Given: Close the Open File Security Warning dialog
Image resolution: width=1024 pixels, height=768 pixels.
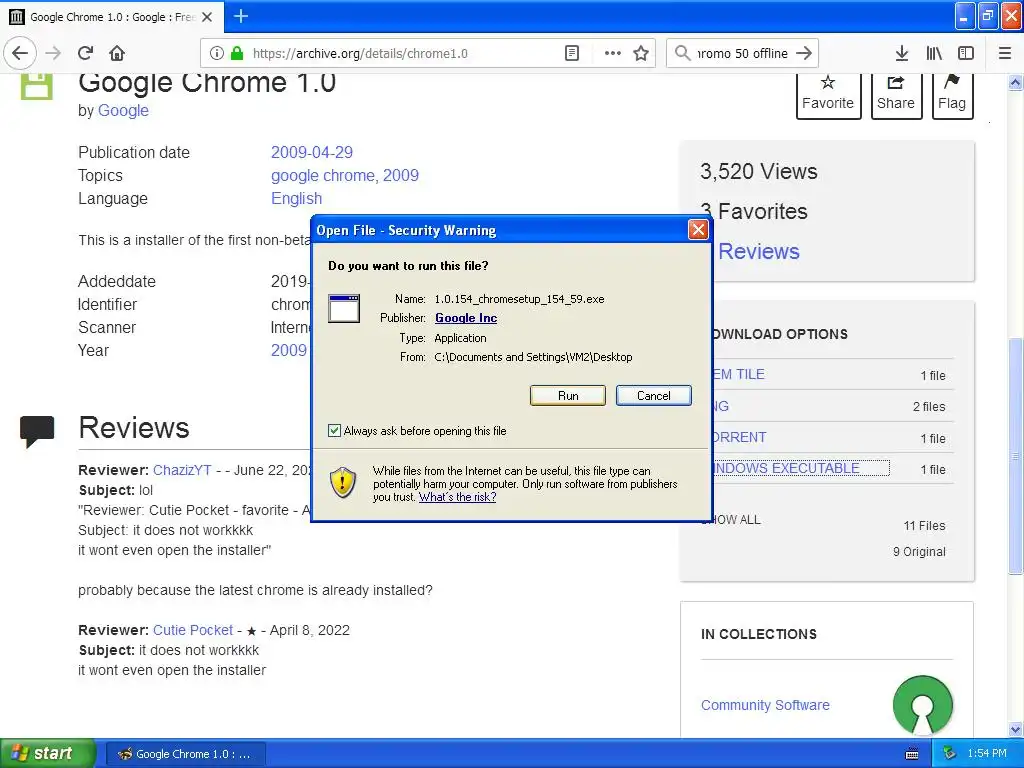Looking at the screenshot, I should [698, 230].
